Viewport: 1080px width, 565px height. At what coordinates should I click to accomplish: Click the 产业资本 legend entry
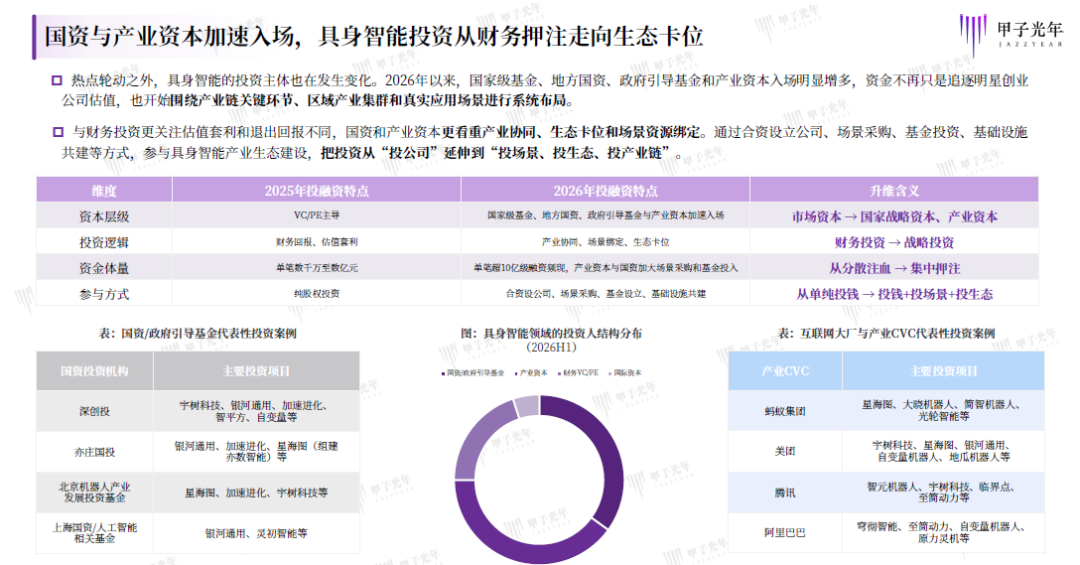(x=530, y=373)
